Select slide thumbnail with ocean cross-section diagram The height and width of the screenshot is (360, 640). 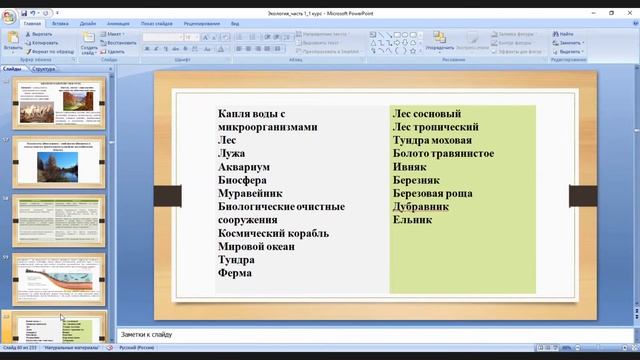pos(59,280)
